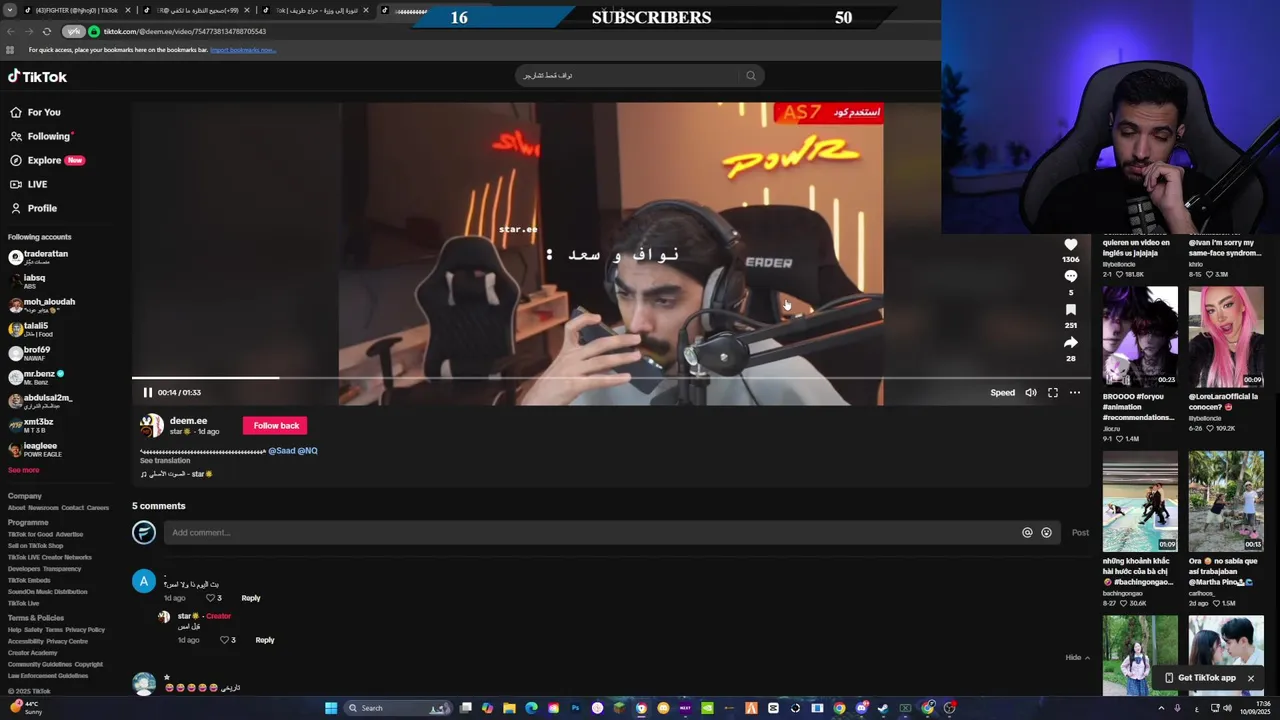
Task: Open Photoshop from the taskbar
Action: 575,708
